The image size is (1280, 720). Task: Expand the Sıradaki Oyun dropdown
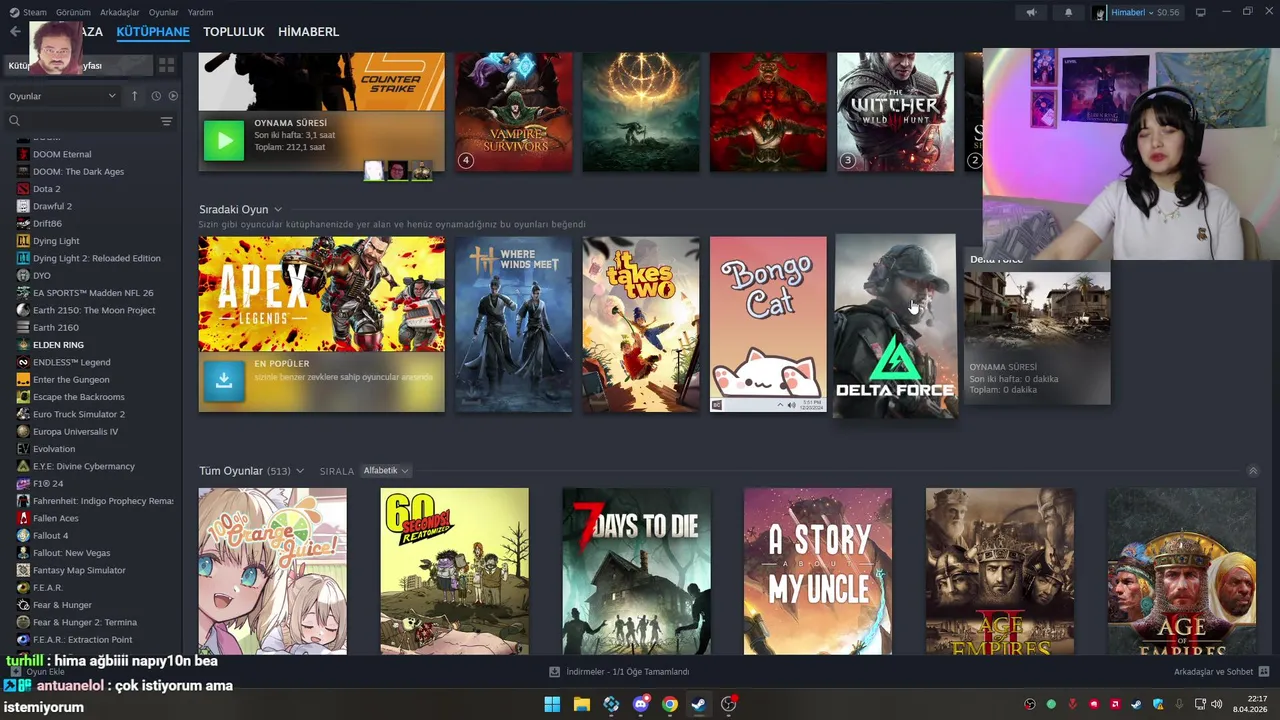pos(278,209)
